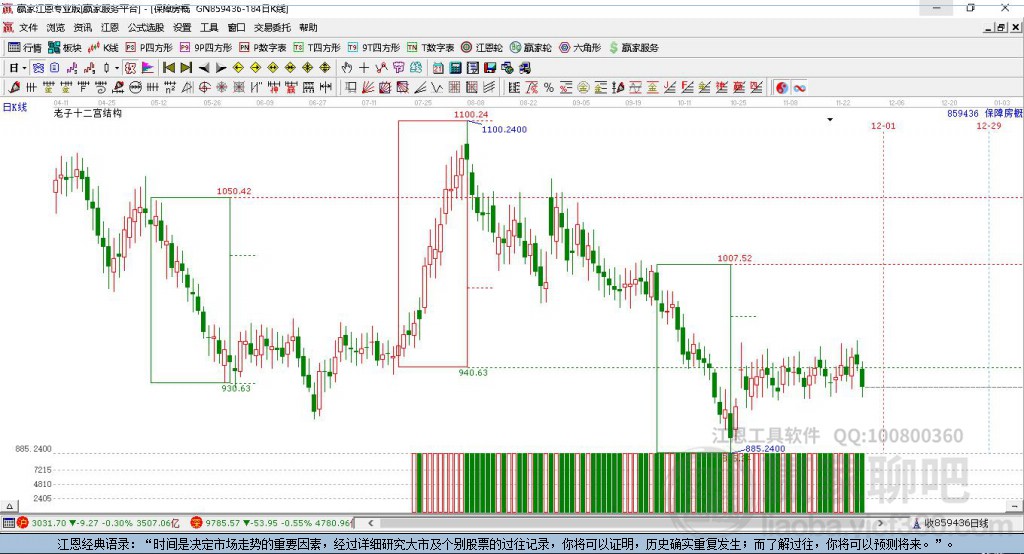Click the 12-01 time marker label
This screenshot has height=554, width=1024.
pyautogui.click(x=883, y=126)
